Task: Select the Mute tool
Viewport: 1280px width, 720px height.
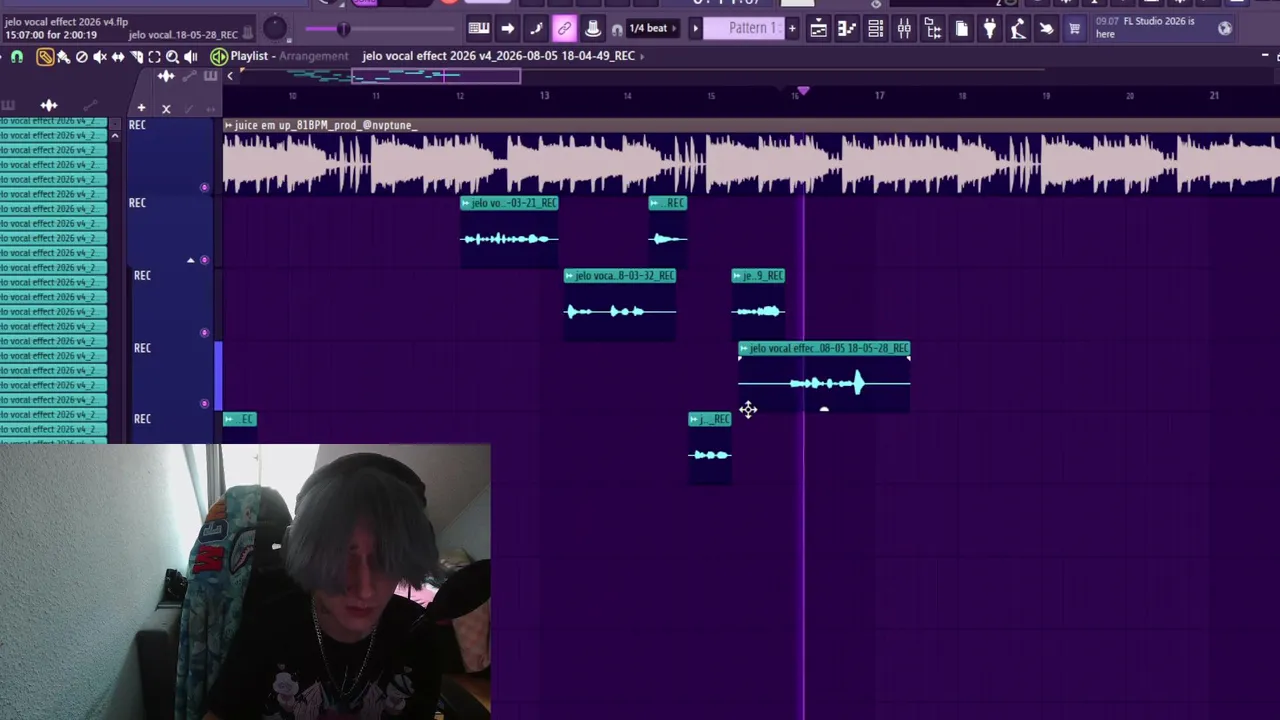Action: (x=100, y=57)
